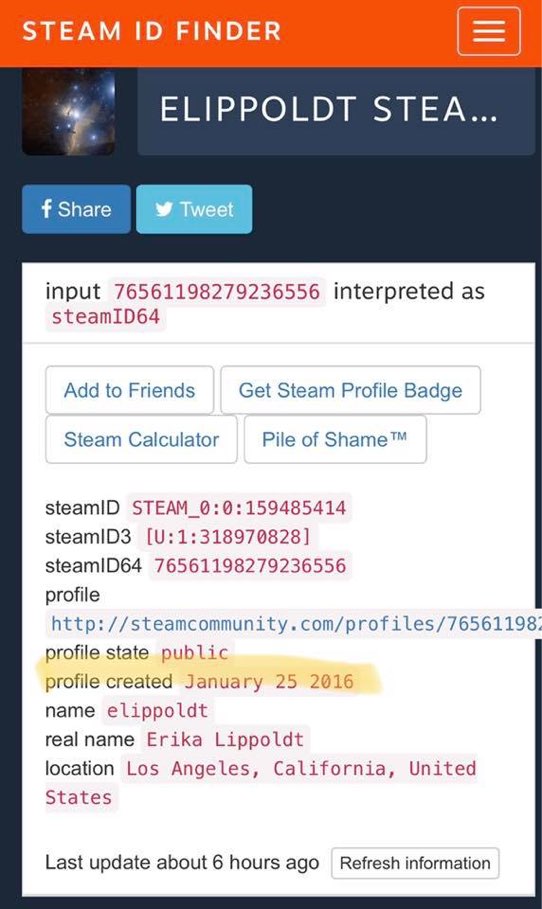The height and width of the screenshot is (909, 542).
Task: Tweet this profile
Action: point(194,209)
